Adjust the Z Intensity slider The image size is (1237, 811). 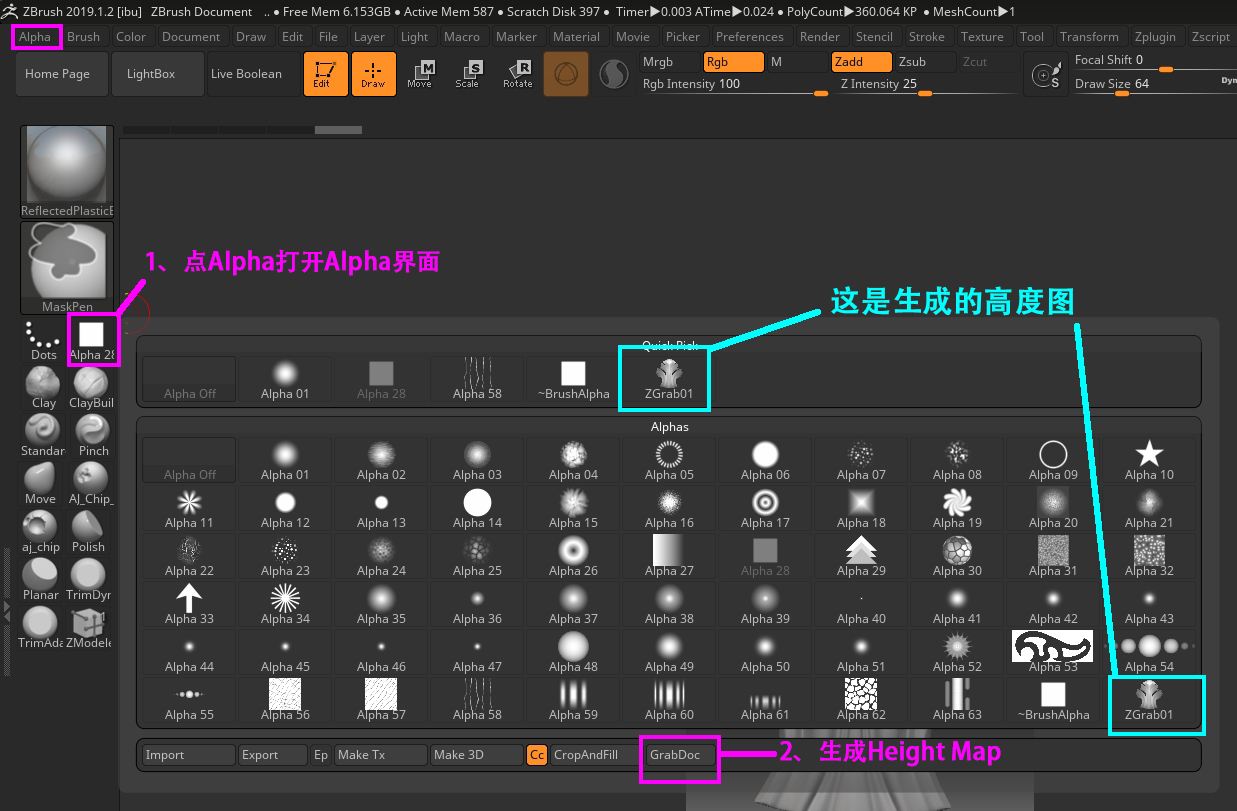(x=925, y=85)
